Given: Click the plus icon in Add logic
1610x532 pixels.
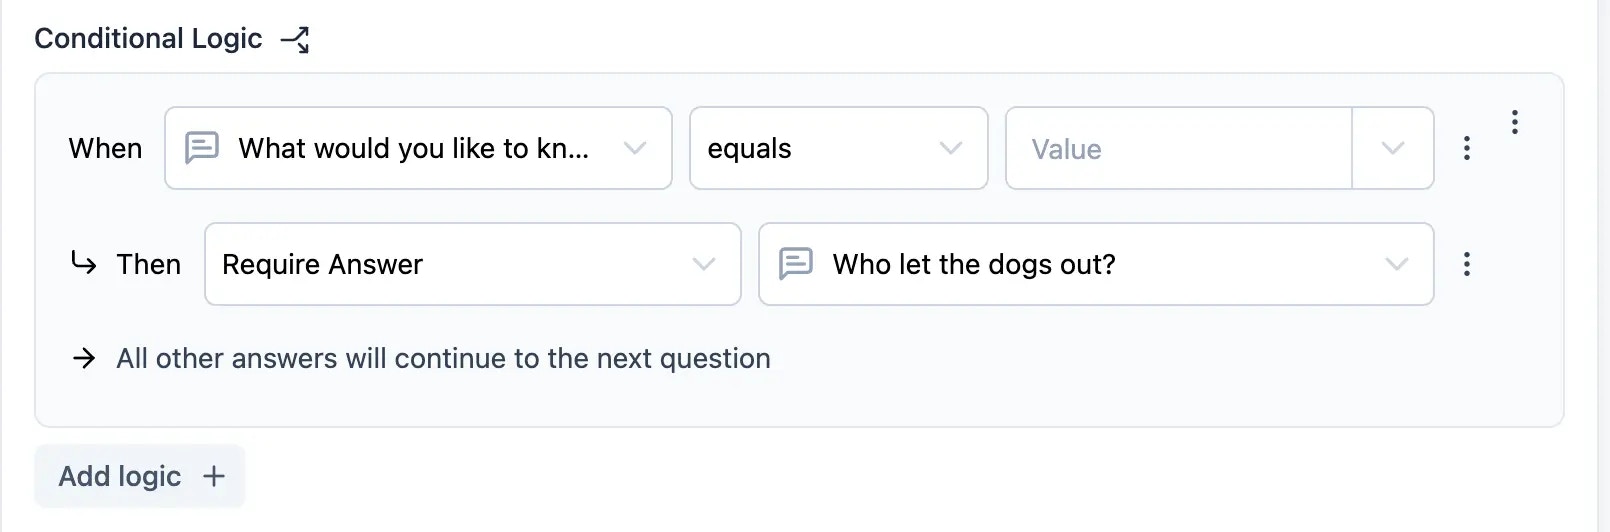Looking at the screenshot, I should pyautogui.click(x=214, y=476).
